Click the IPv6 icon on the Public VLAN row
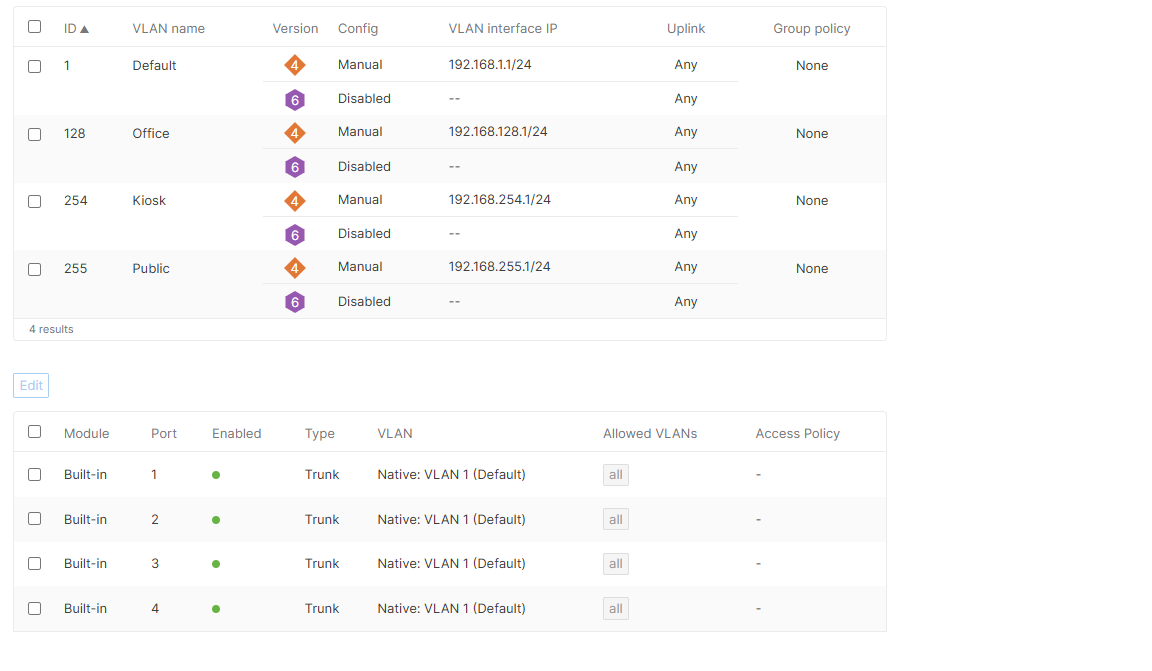This screenshot has height=671, width=1152. (295, 301)
